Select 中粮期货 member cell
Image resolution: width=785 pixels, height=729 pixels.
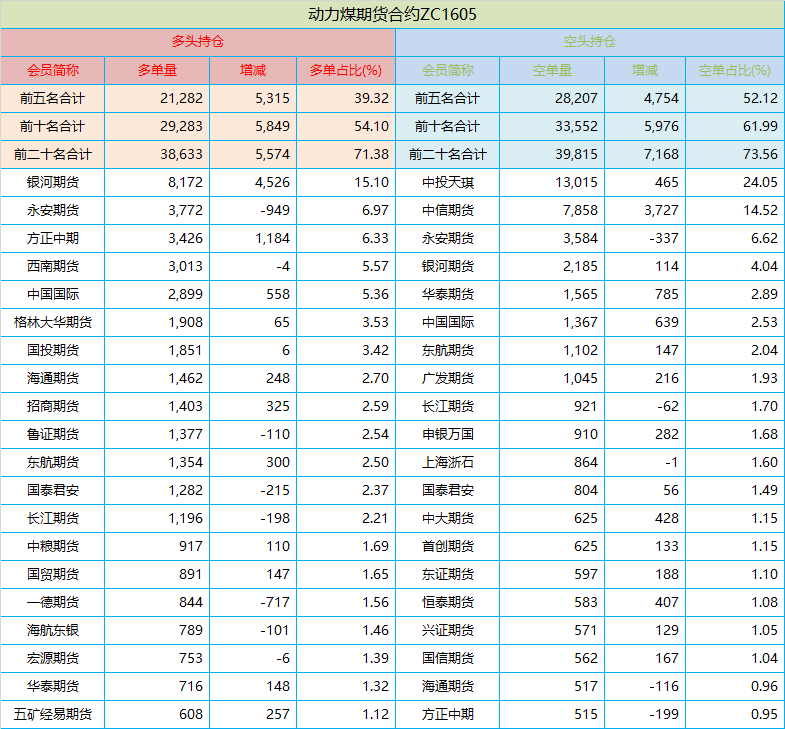click(x=53, y=547)
